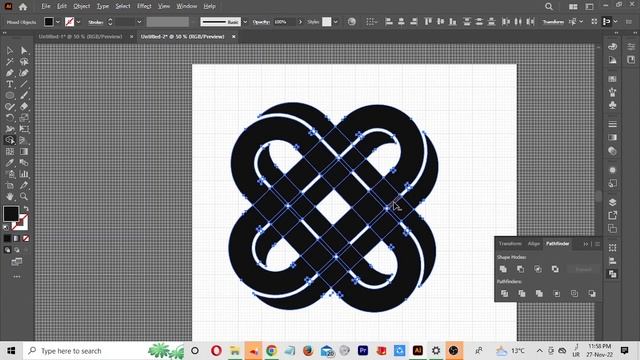Switch to the Align panel tab
This screenshot has width=640, height=360.
click(534, 244)
